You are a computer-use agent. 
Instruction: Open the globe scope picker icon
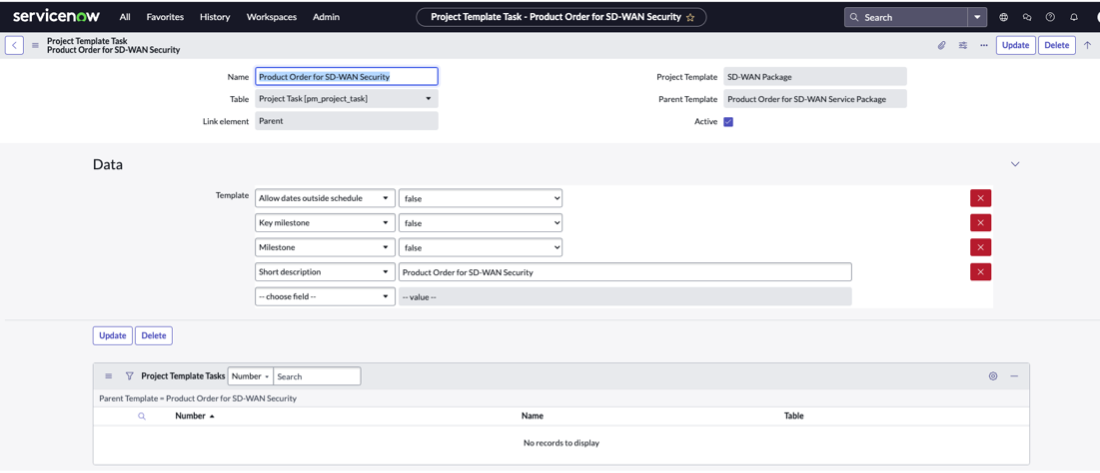pyautogui.click(x=1004, y=18)
